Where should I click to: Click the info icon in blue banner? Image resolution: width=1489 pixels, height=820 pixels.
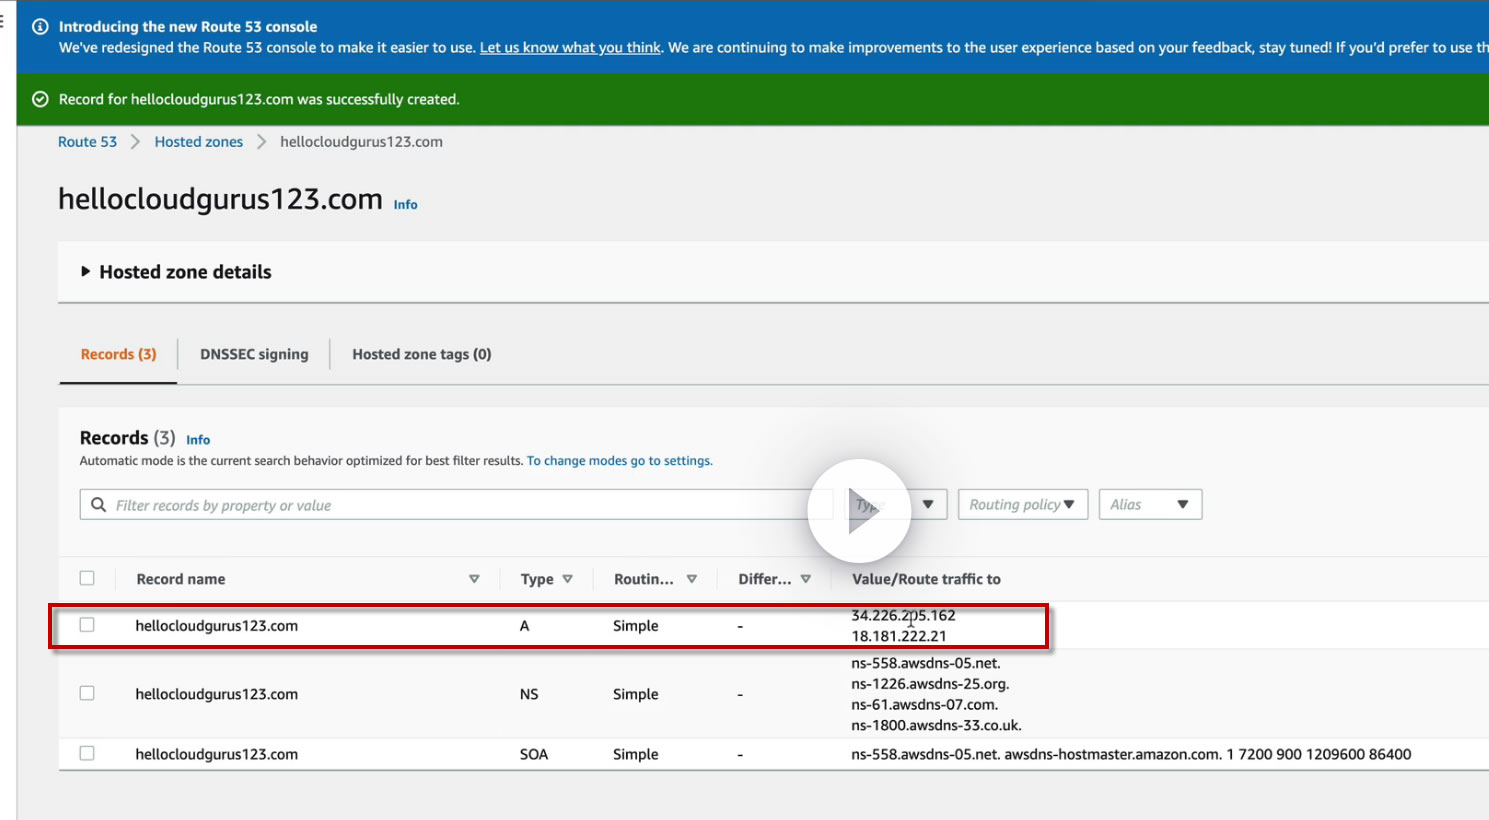point(40,27)
